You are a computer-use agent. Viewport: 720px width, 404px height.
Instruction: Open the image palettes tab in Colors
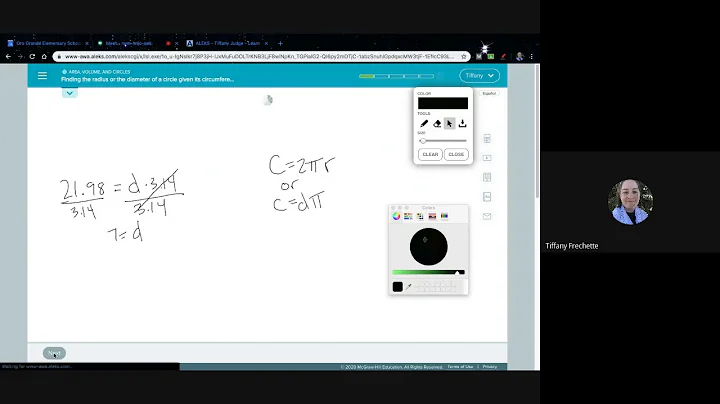(432, 216)
